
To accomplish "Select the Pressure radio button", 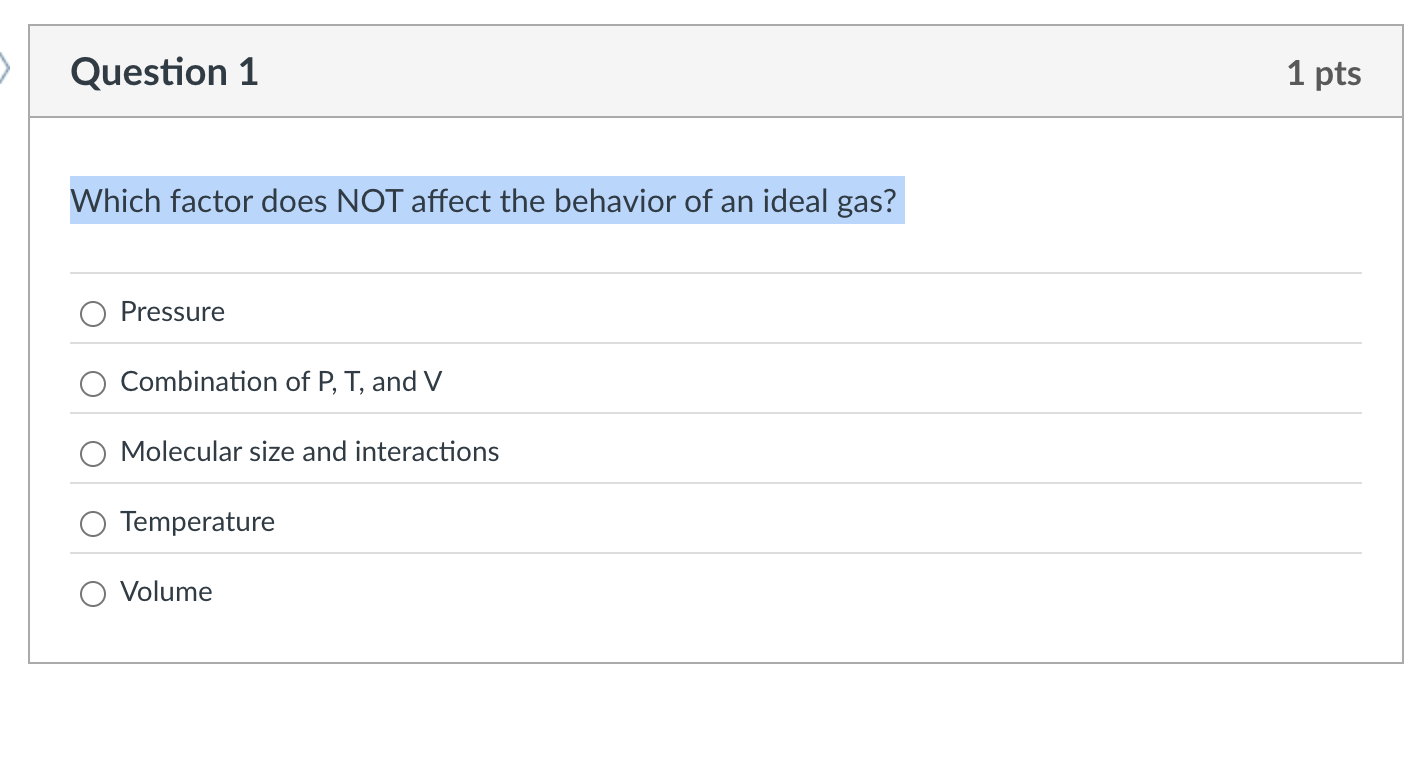I will click(x=92, y=313).
